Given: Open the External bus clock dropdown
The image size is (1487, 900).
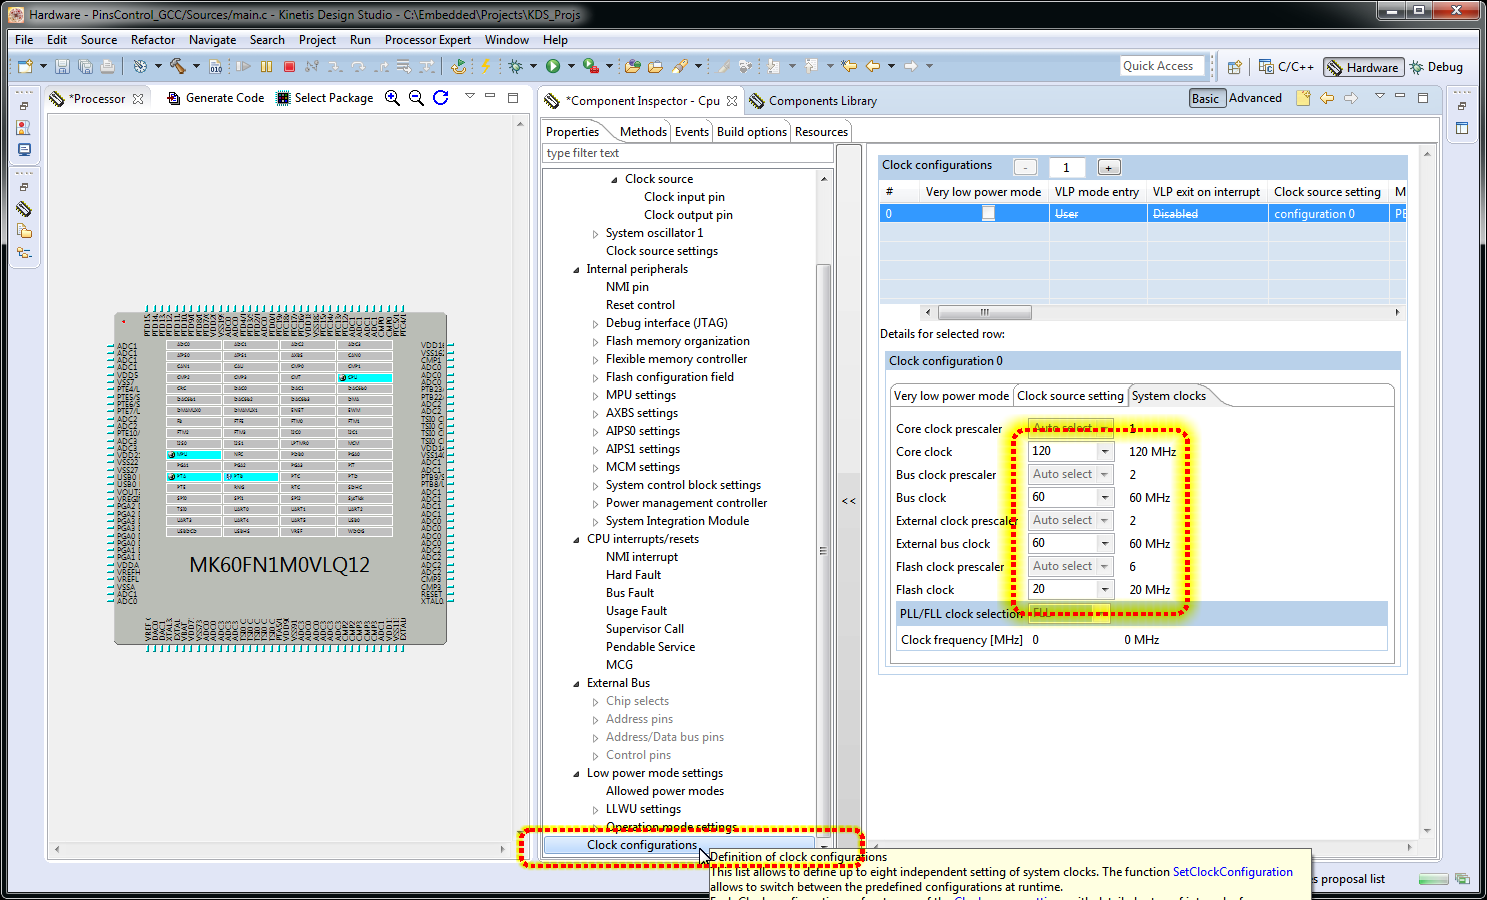Looking at the screenshot, I should [1105, 543].
